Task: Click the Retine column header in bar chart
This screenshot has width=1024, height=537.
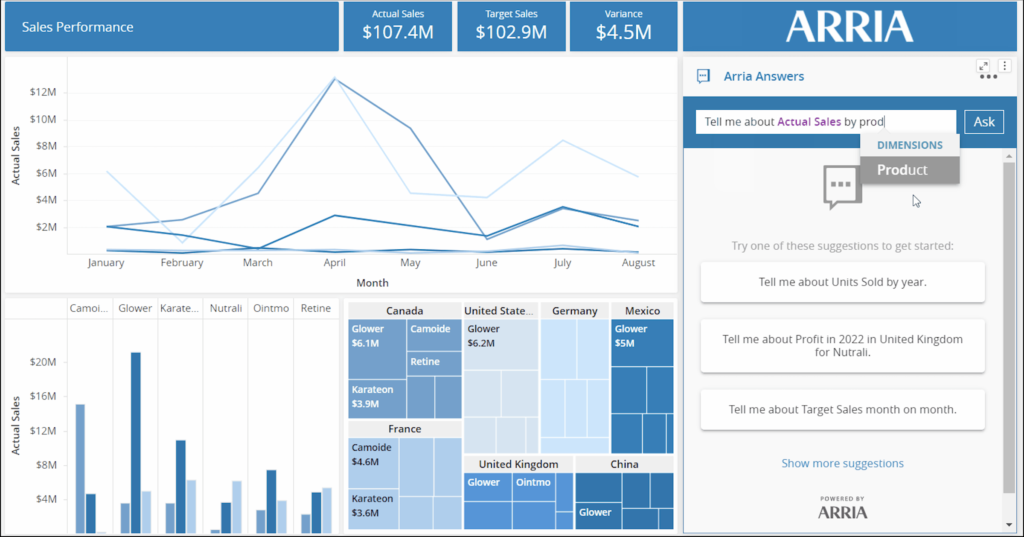Action: click(315, 308)
